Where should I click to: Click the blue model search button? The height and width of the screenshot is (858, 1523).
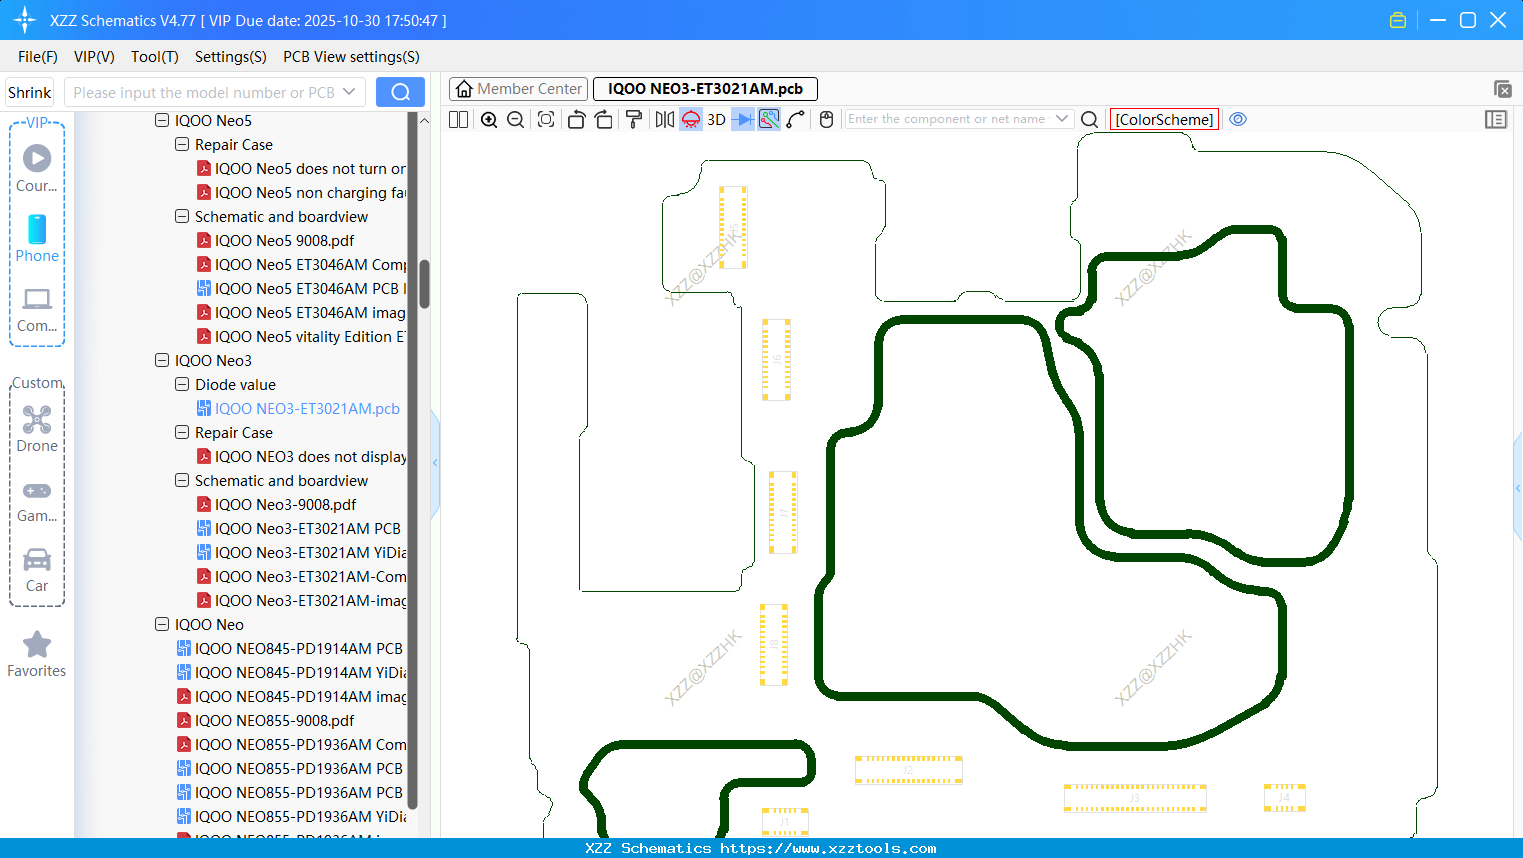(x=400, y=92)
